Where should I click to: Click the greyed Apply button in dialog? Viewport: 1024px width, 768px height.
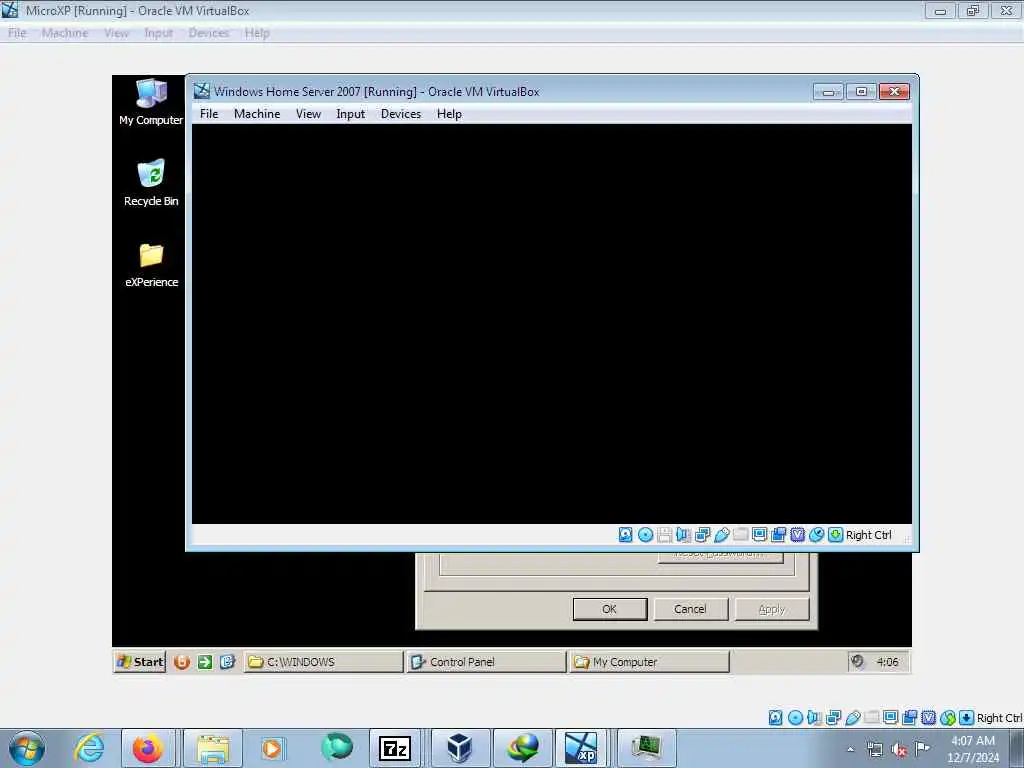coord(772,609)
